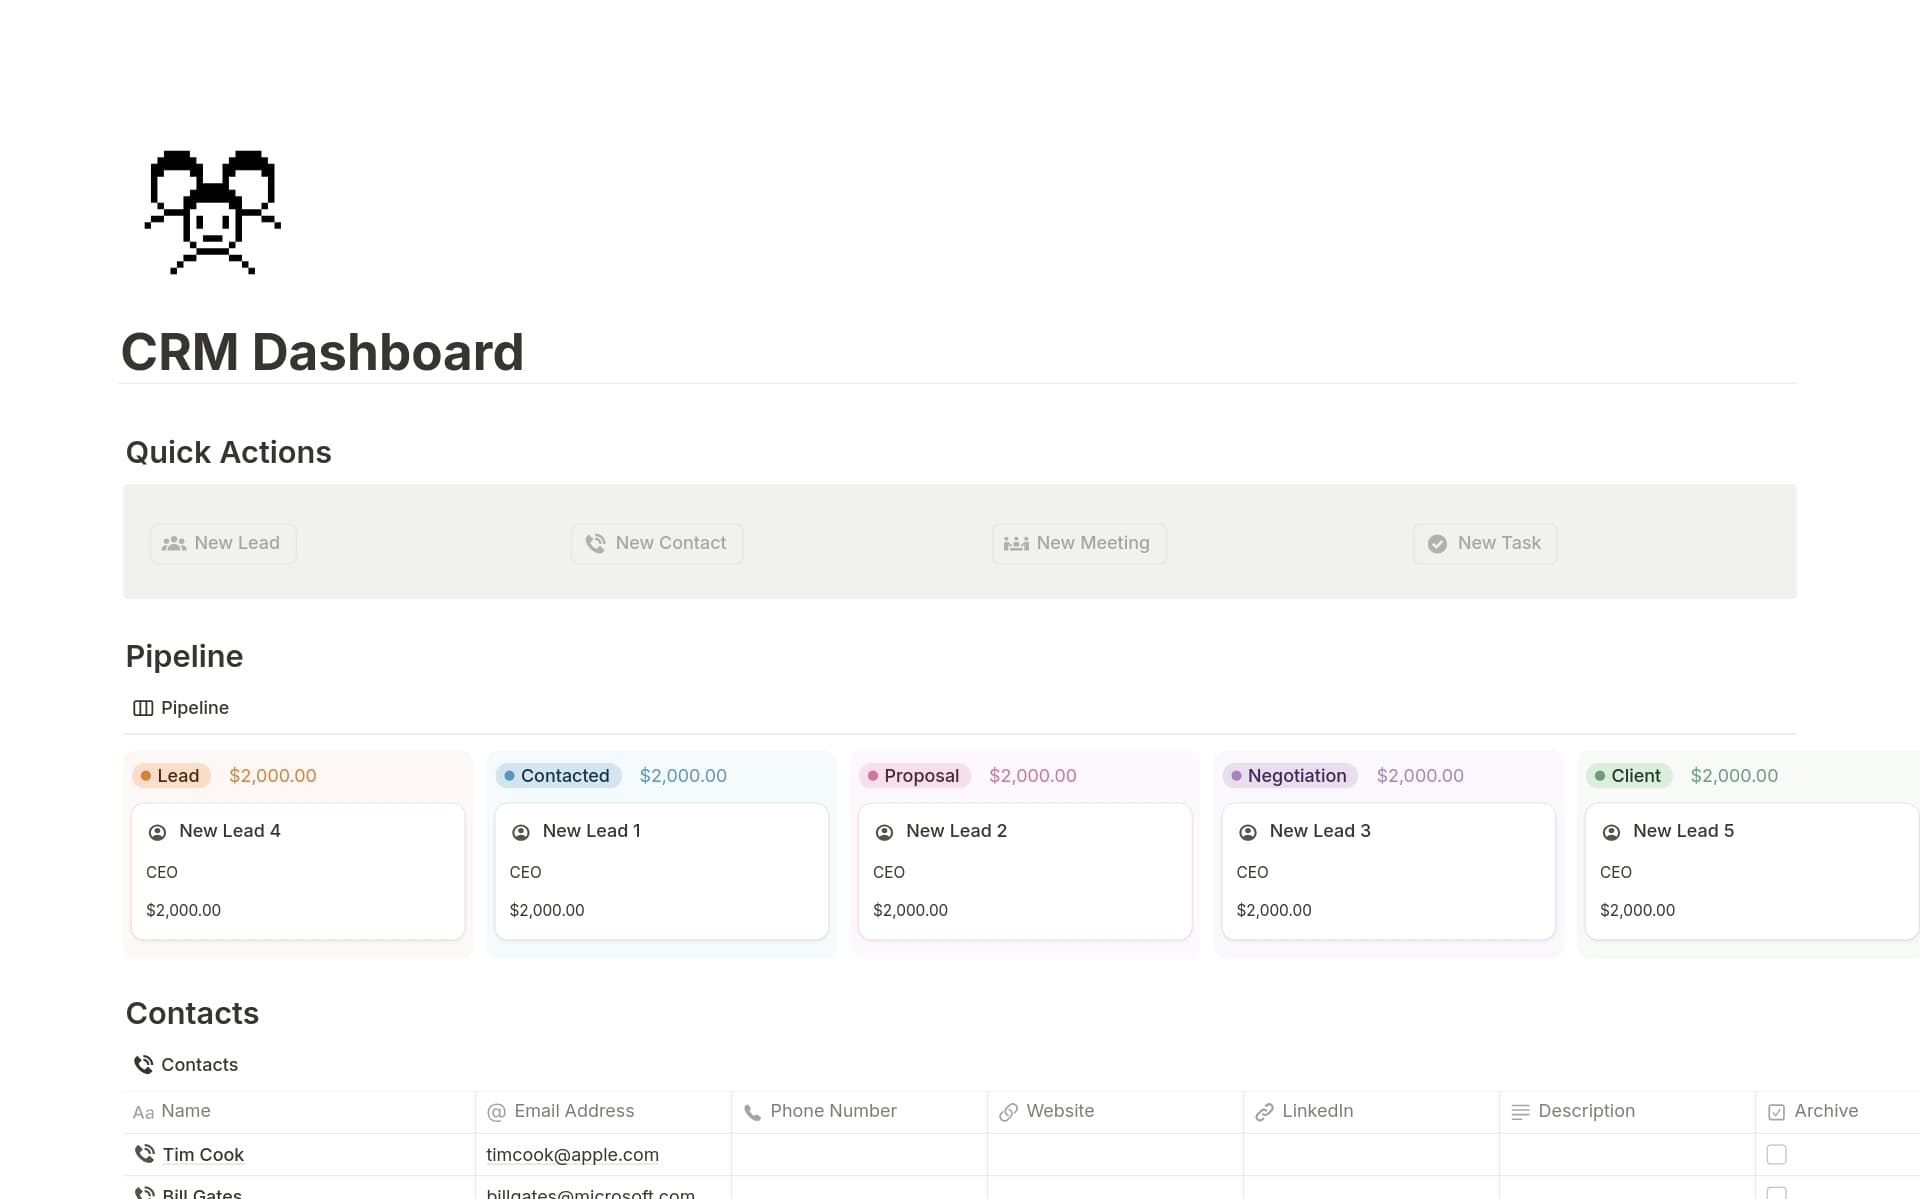This screenshot has width=1920, height=1199.
Task: Click the person icon on New Lead 4 card
Action: point(157,832)
